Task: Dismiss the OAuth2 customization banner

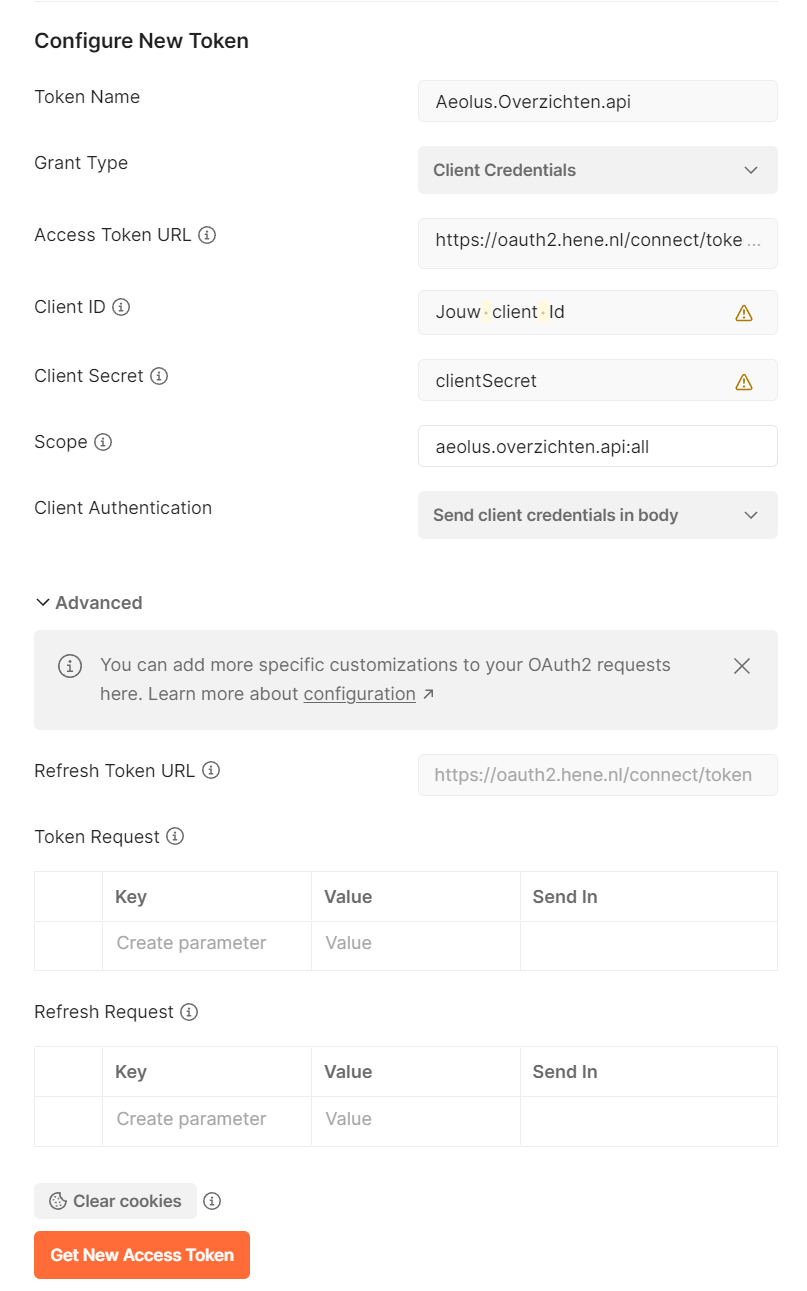Action: click(742, 665)
